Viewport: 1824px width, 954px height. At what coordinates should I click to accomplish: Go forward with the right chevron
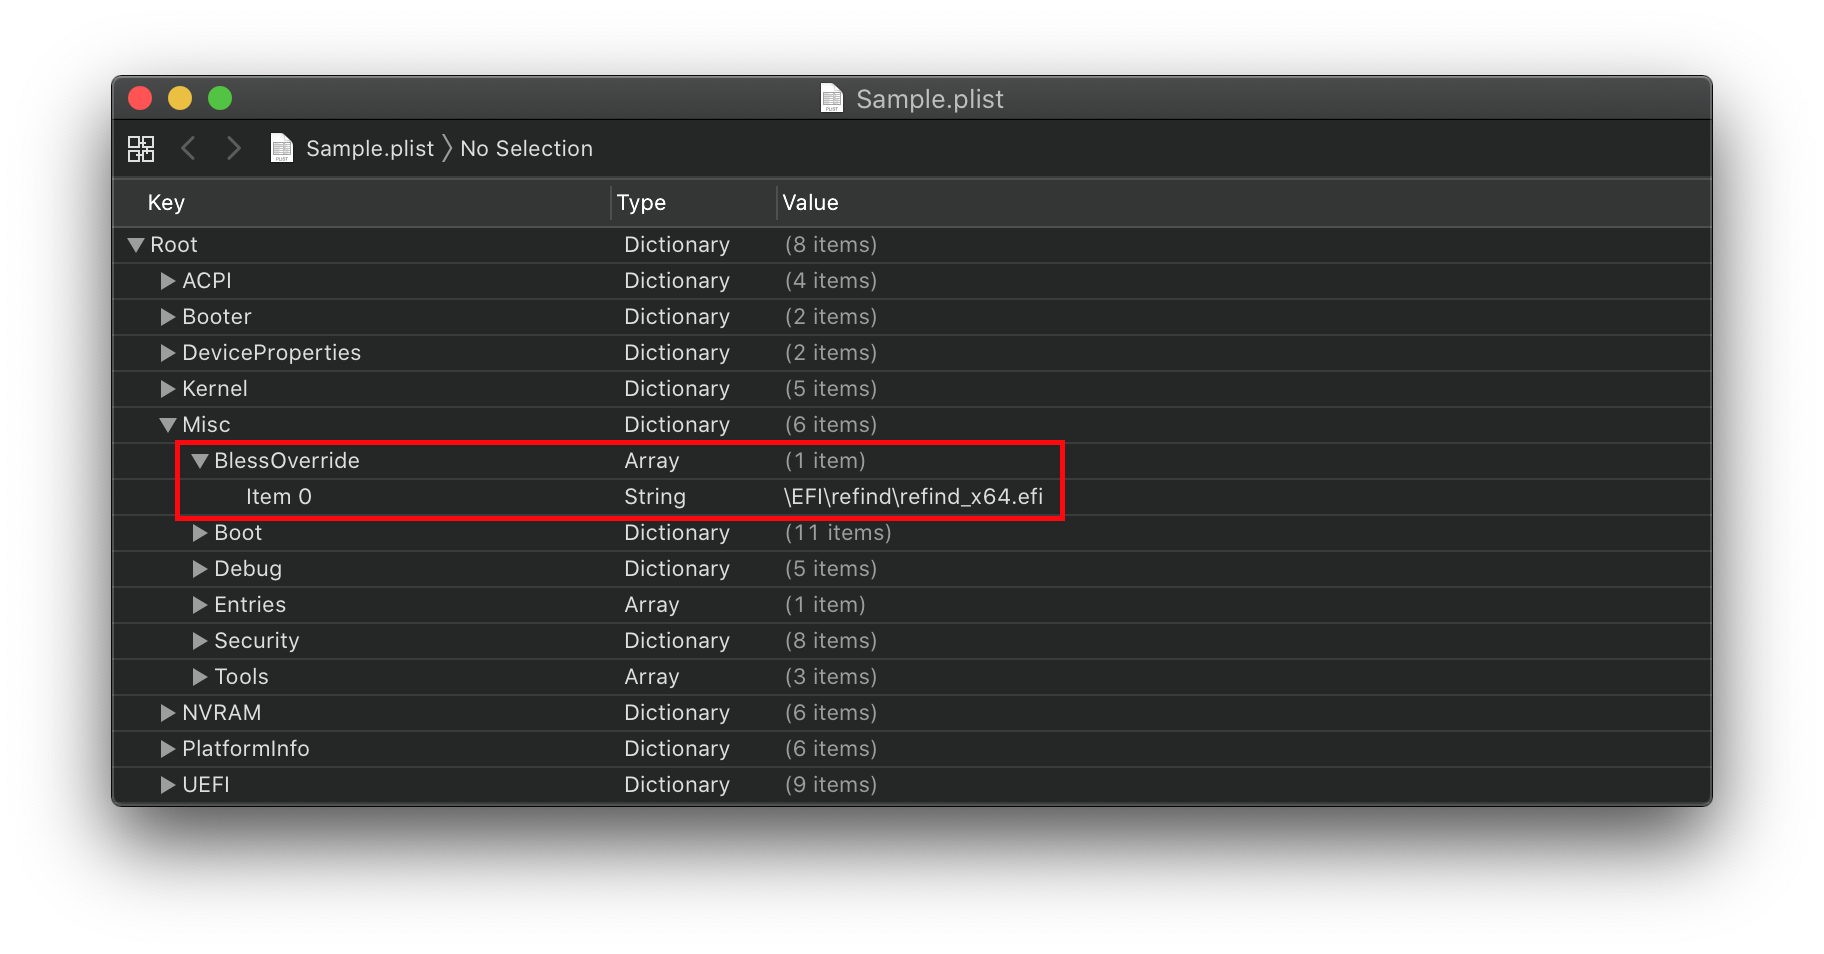point(234,149)
